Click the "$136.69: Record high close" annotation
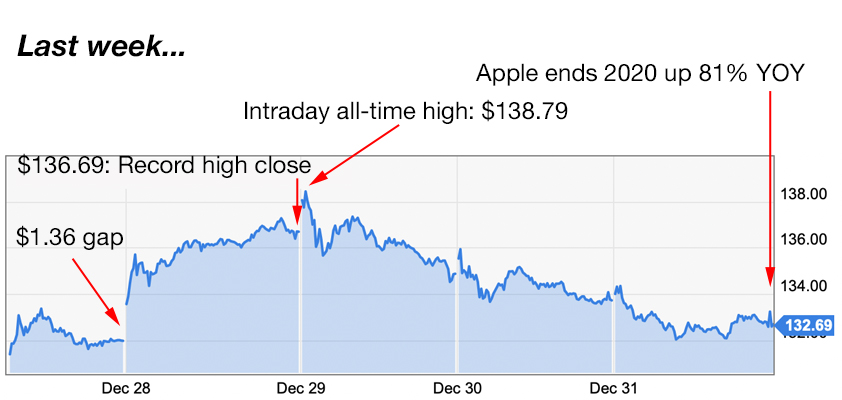The width and height of the screenshot is (842, 400). point(165,164)
